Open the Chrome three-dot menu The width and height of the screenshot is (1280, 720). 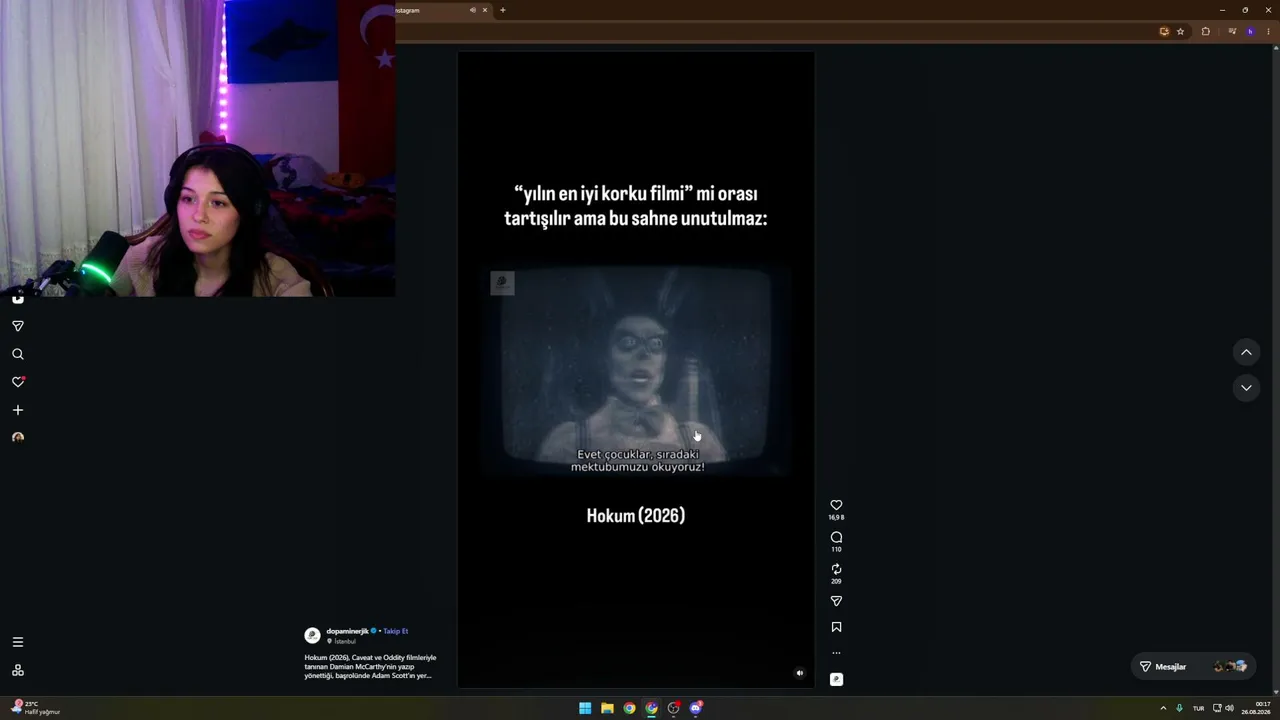point(1269,31)
